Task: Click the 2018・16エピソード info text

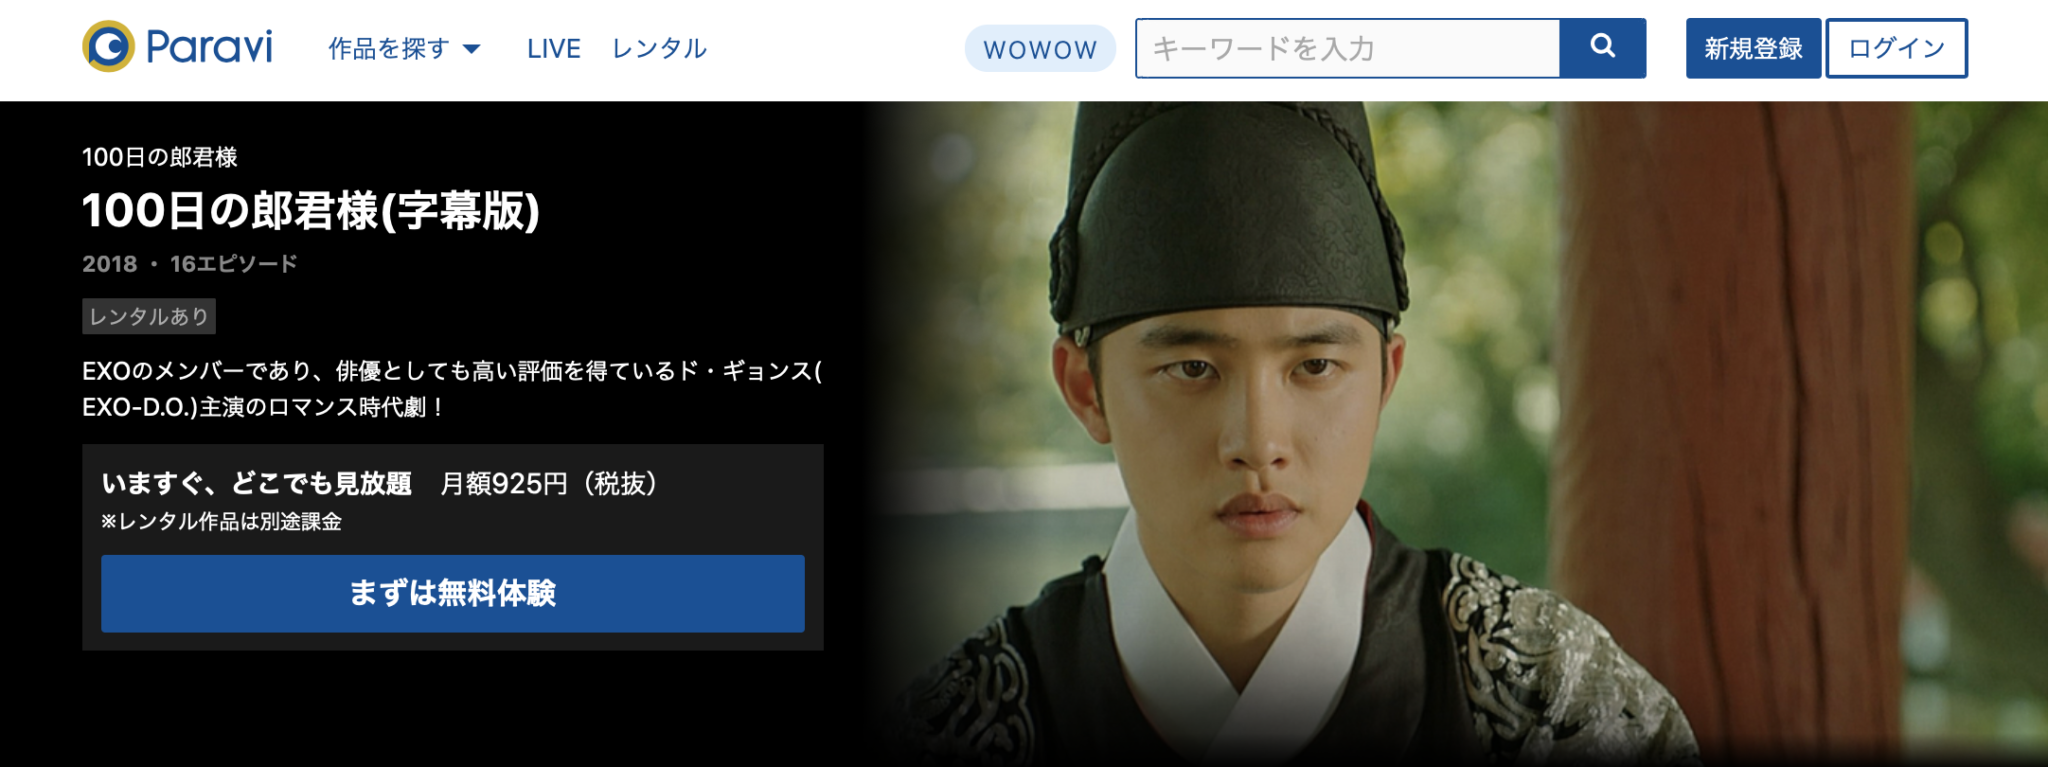Action: 190,264
